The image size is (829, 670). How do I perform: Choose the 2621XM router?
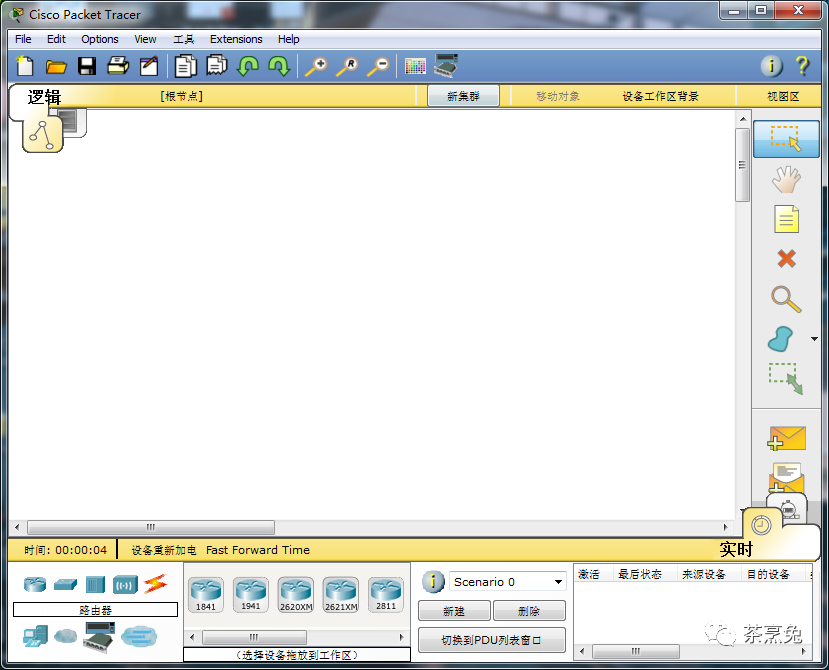tap(341, 594)
